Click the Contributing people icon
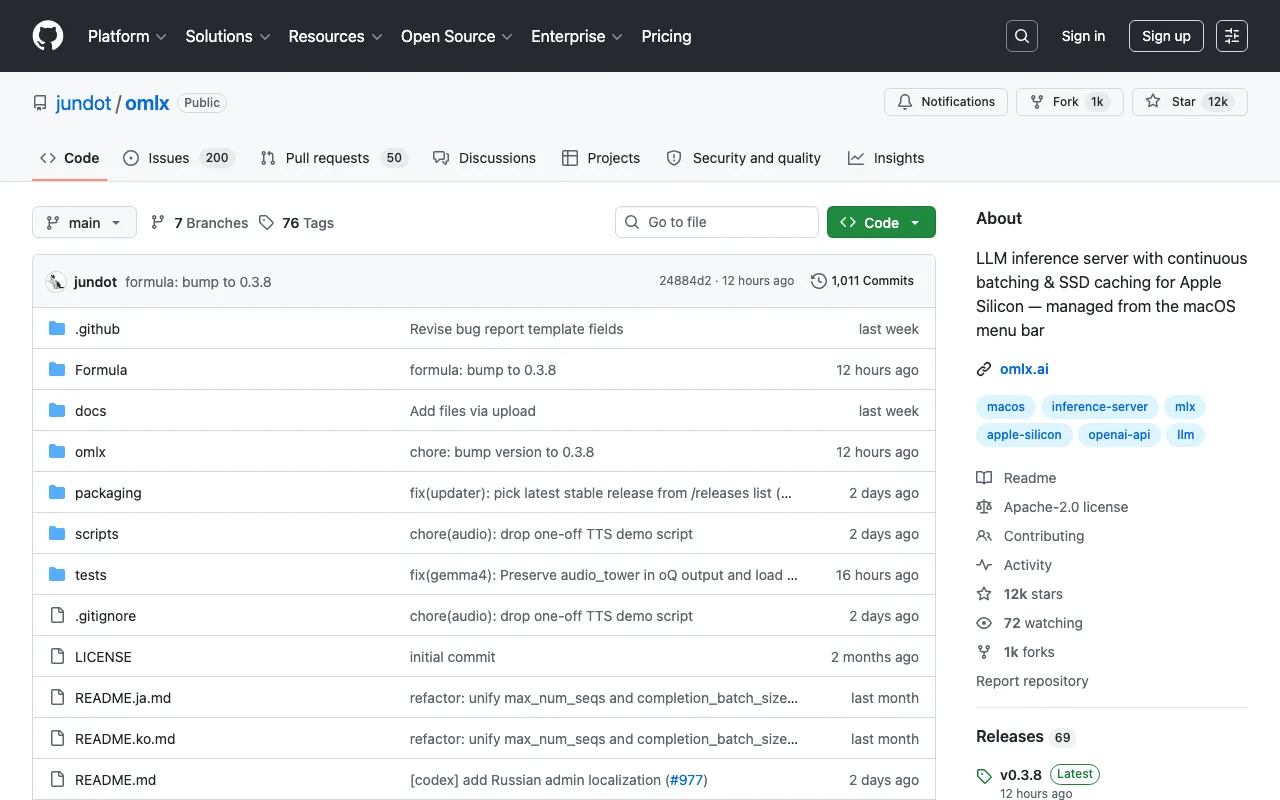Screen dimensions: 1280x800 tap(984, 536)
